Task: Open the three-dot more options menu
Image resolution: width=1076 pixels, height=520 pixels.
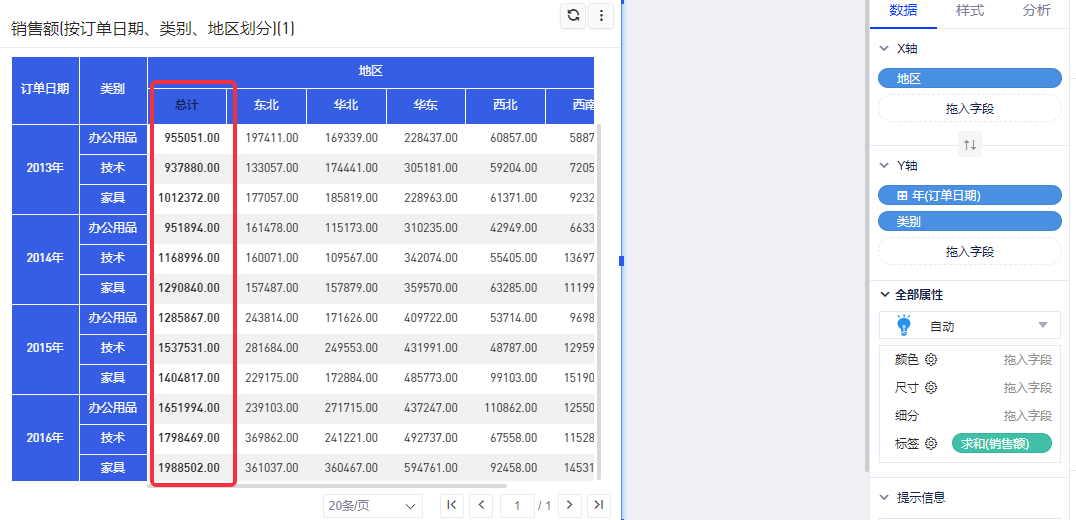Action: 600,15
